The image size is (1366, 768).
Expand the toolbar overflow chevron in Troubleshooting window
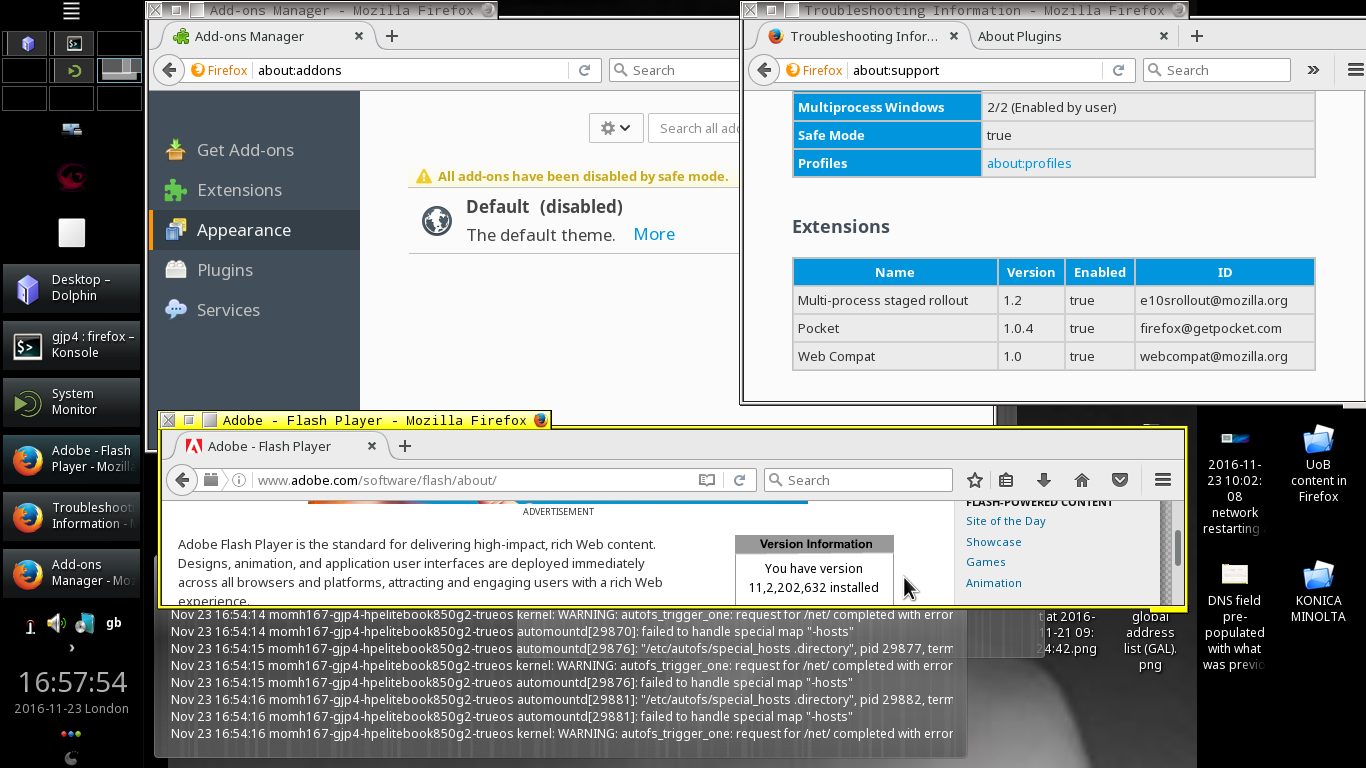click(x=1313, y=70)
